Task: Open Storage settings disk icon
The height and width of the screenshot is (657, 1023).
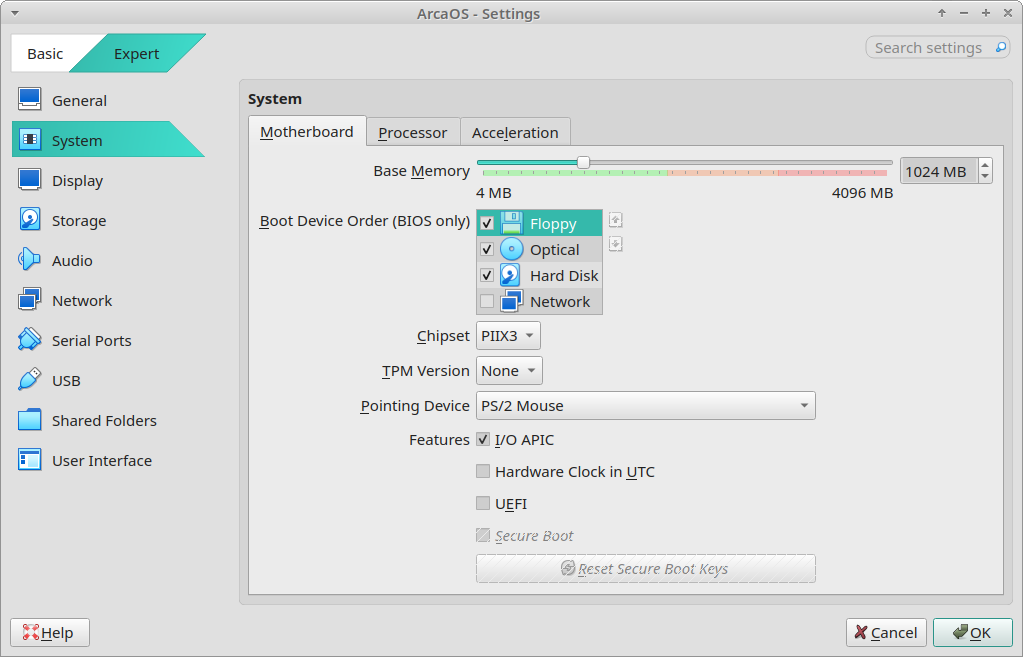Action: pyautogui.click(x=29, y=220)
